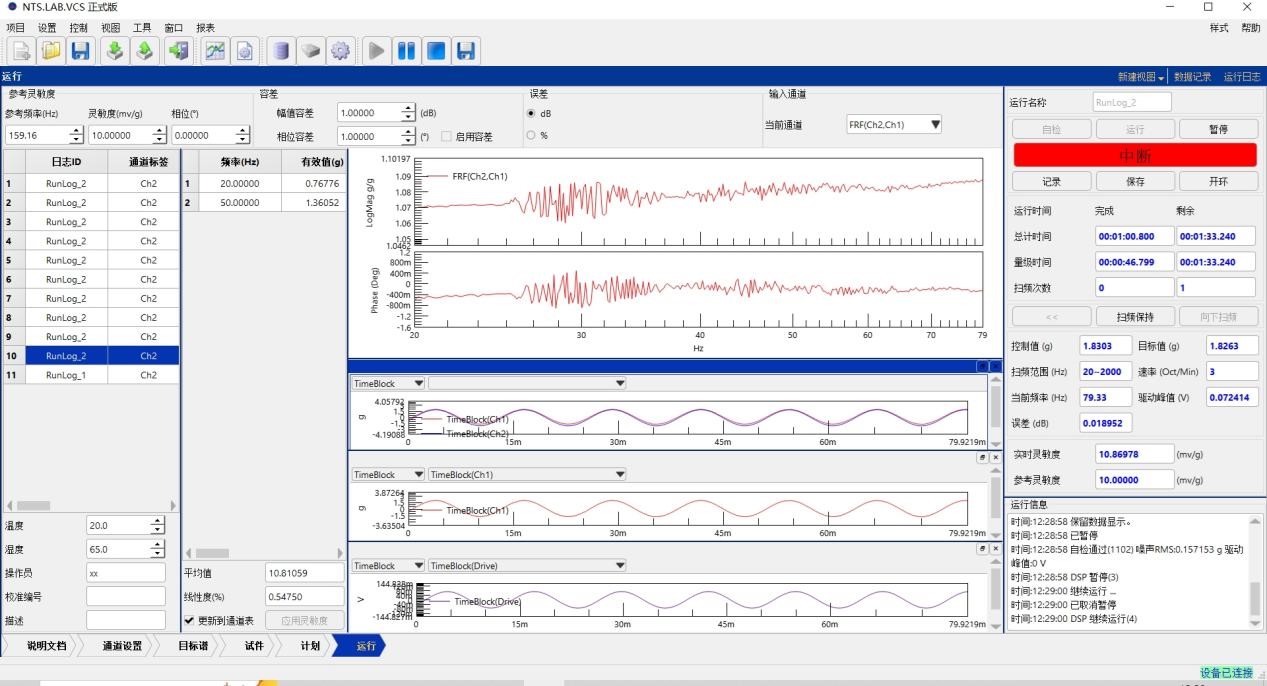Enable the 启用容差 checkbox
The image size is (1267, 686).
click(446, 137)
